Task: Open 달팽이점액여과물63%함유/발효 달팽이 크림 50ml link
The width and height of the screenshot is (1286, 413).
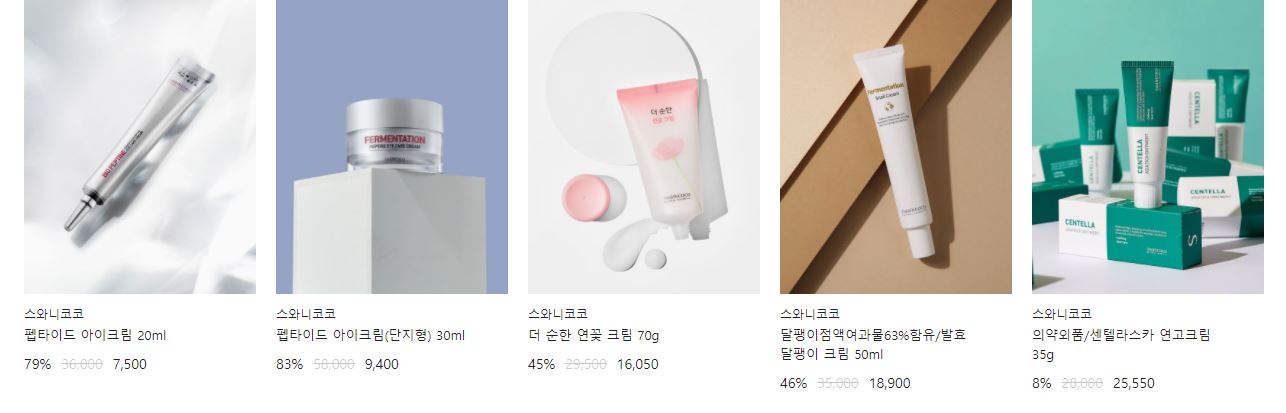Action: pyautogui.click(x=873, y=345)
